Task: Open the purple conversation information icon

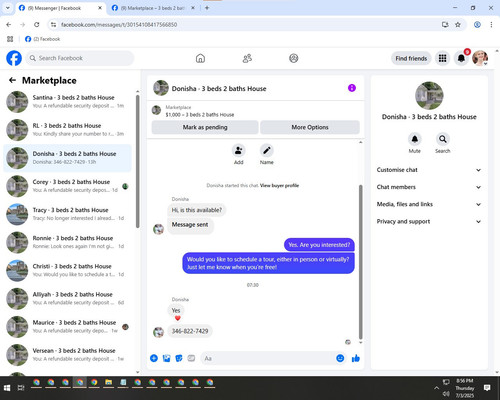Action: coord(352,88)
